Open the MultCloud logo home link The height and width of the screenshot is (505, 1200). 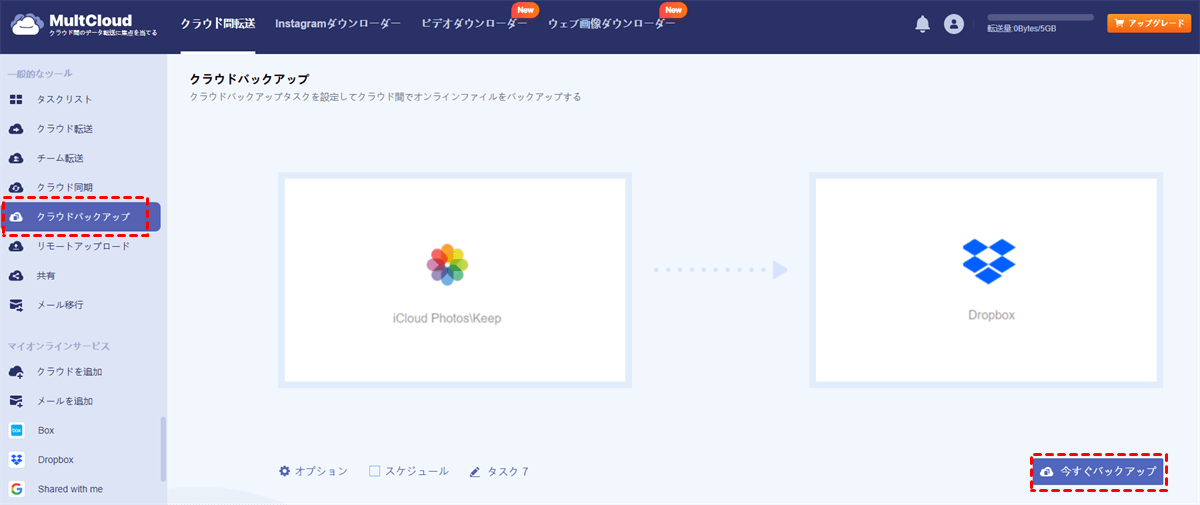click(83, 25)
